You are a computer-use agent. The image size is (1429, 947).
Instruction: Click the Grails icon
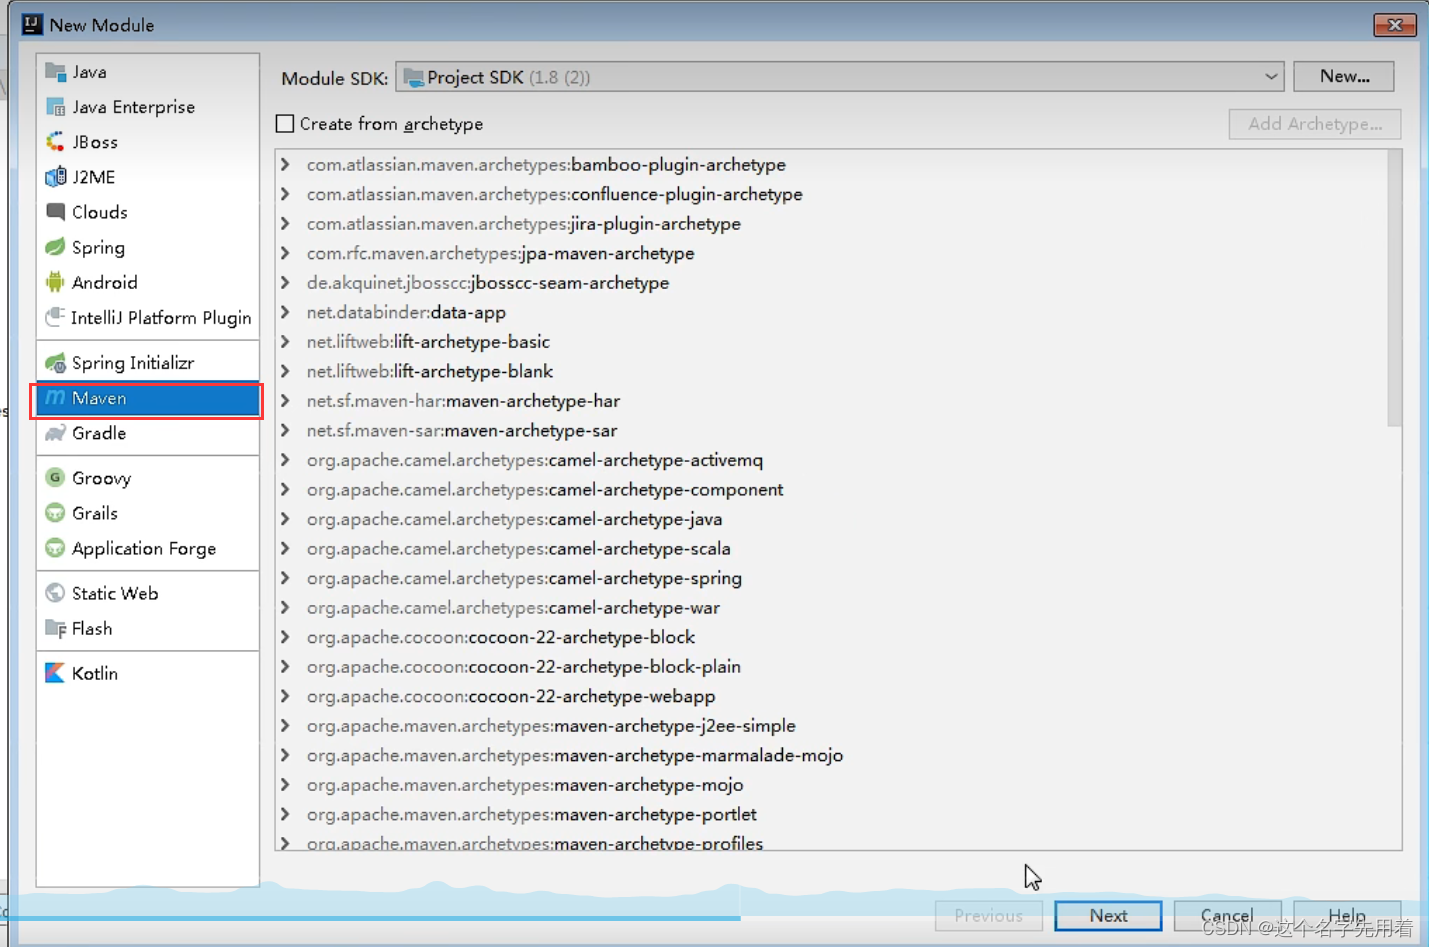tap(56, 513)
